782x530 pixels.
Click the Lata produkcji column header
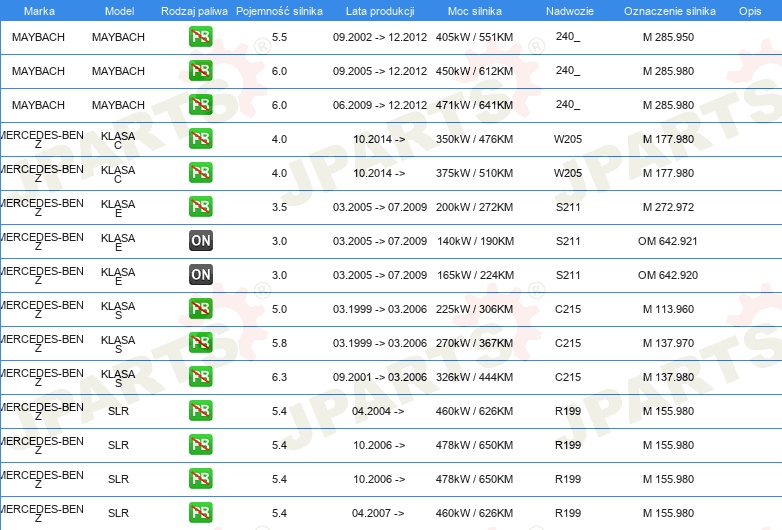click(380, 11)
